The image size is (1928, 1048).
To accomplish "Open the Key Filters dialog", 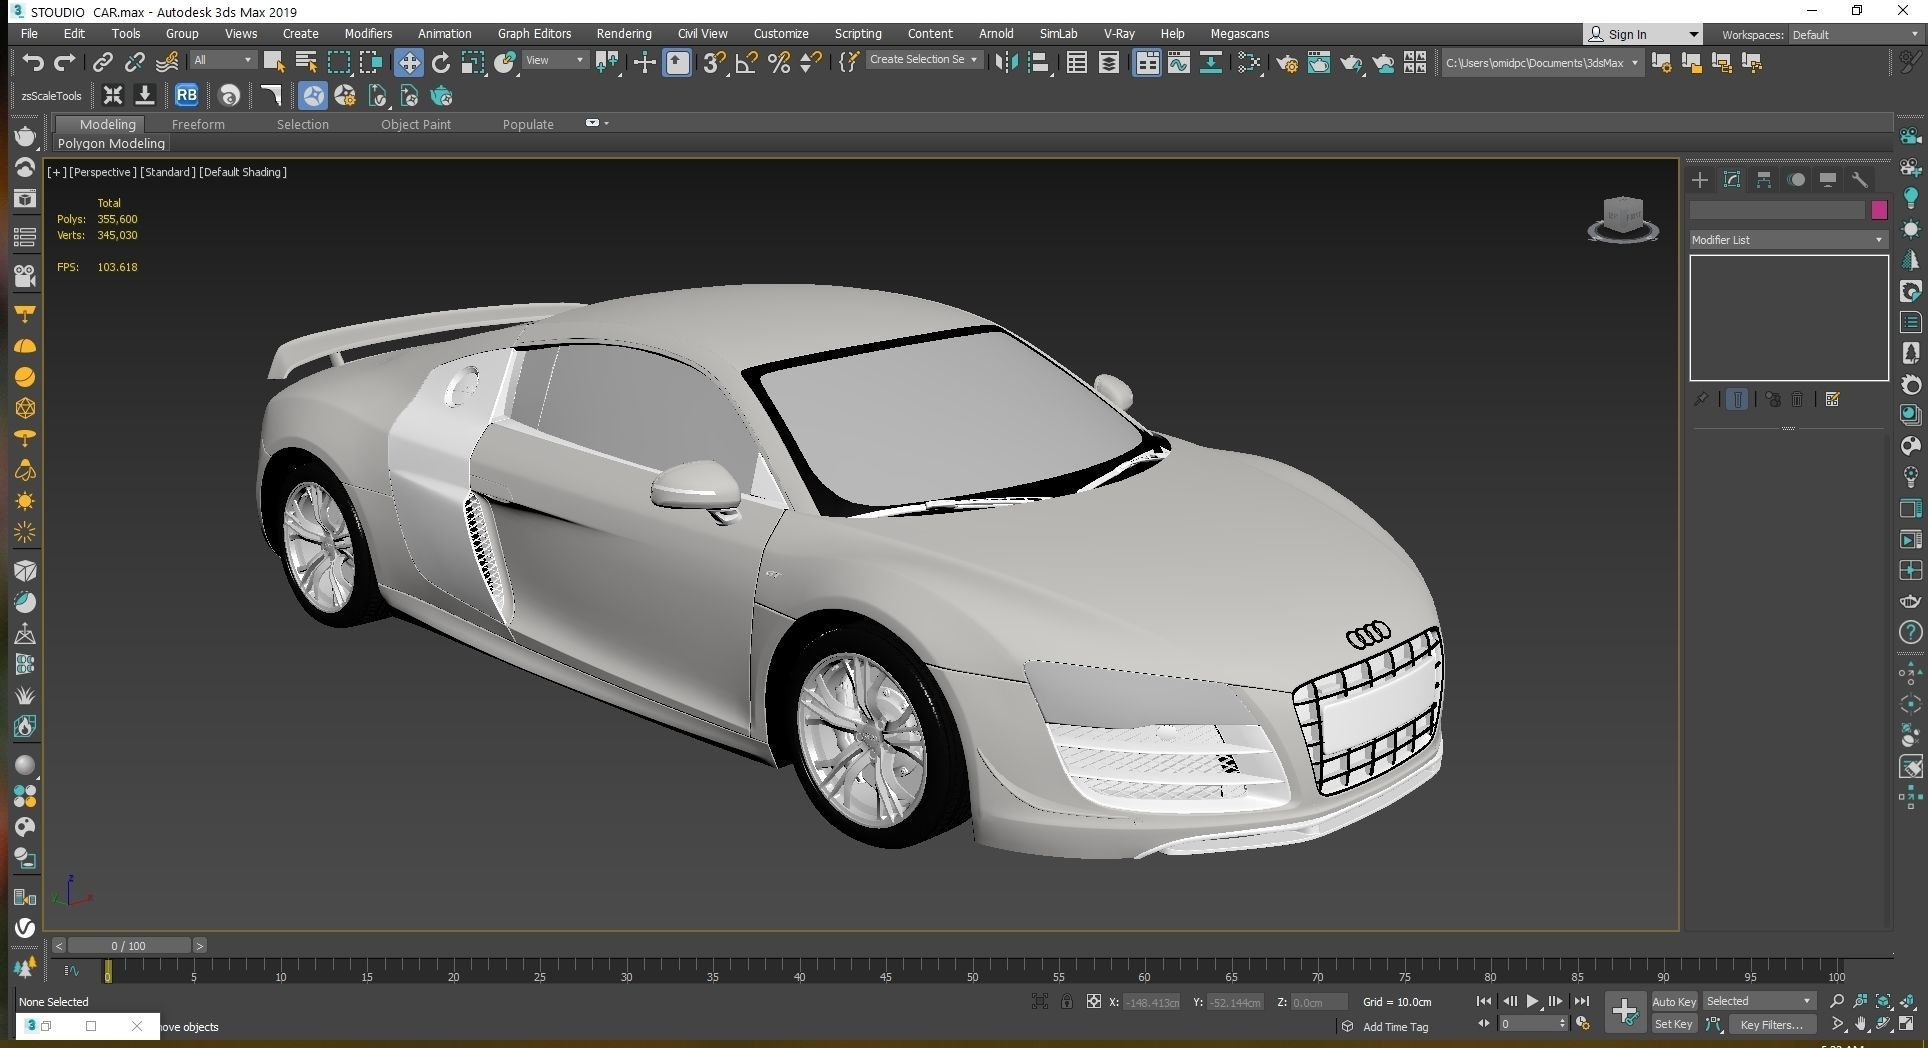I will click(x=1771, y=1024).
